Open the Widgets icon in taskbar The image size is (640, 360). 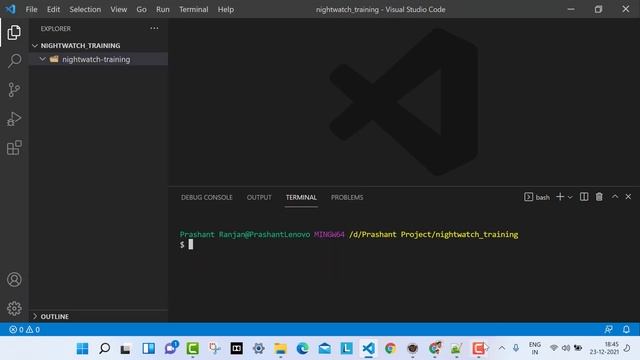tap(149, 348)
